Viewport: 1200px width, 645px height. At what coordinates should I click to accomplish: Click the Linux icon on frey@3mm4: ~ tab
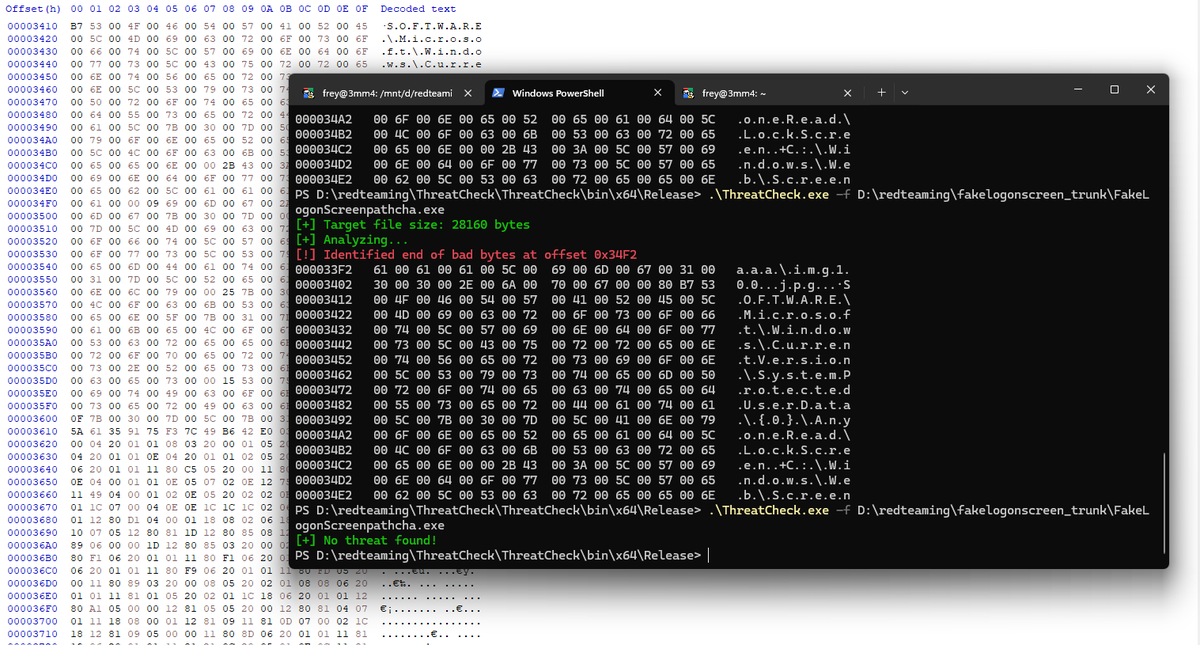coord(688,93)
